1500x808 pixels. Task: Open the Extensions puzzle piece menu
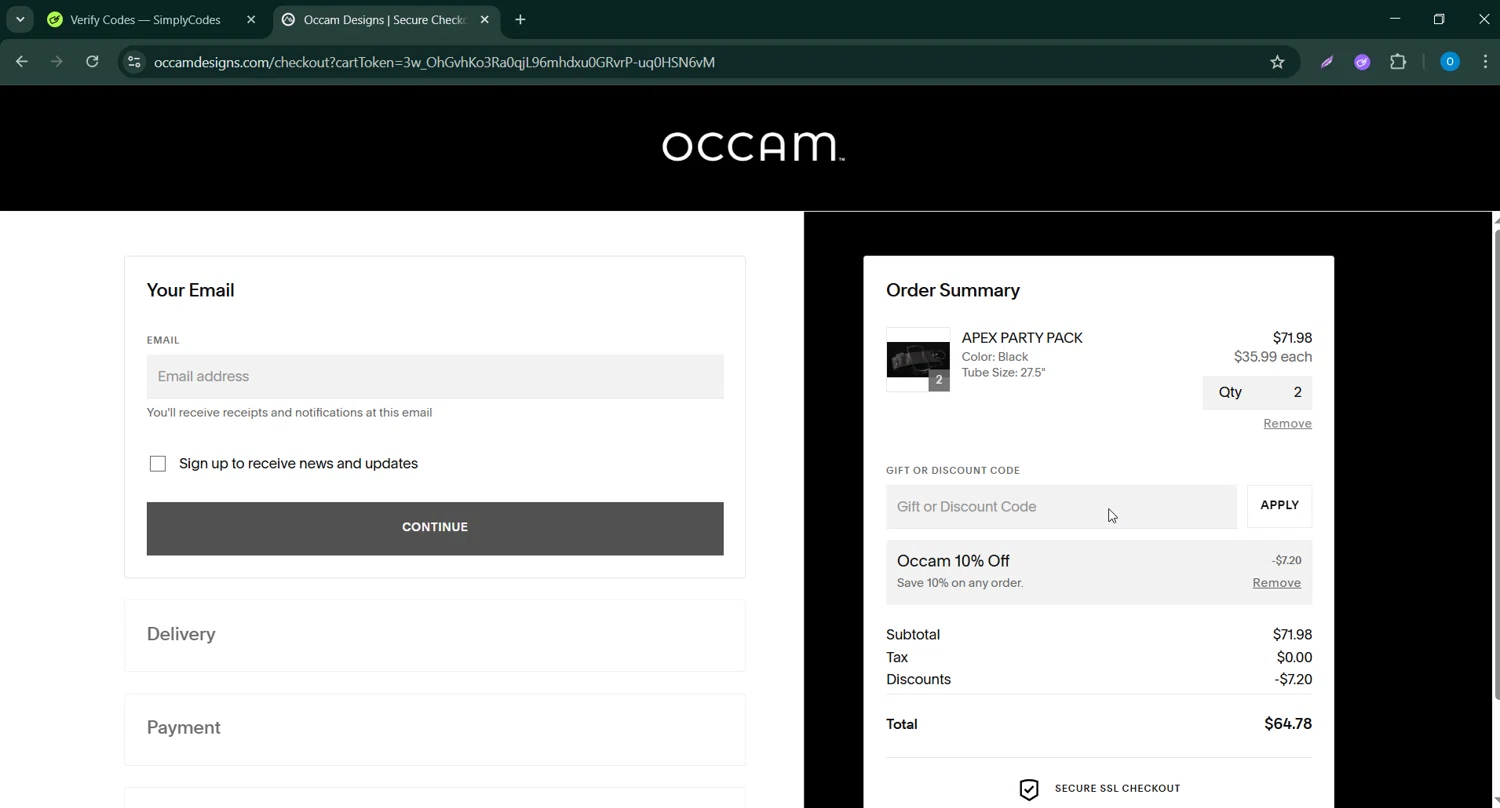click(1398, 62)
